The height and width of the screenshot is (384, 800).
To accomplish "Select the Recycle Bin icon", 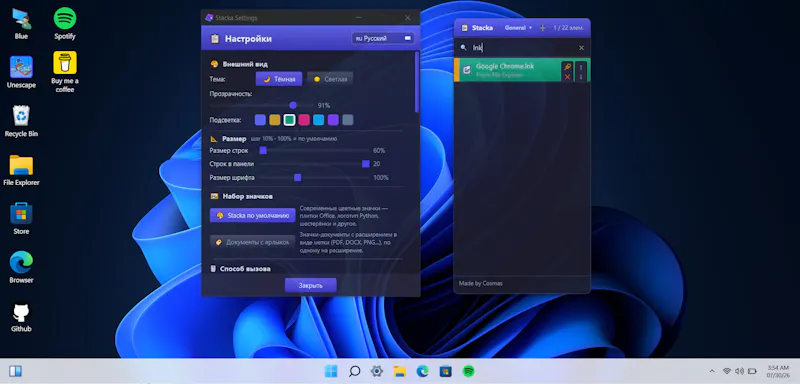I will (x=21, y=121).
